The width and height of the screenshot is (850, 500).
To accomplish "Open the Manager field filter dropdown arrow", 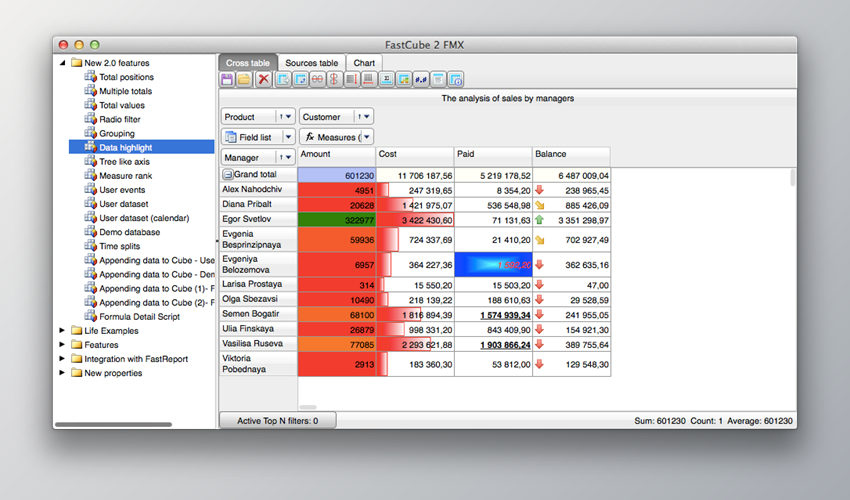I will (x=289, y=157).
